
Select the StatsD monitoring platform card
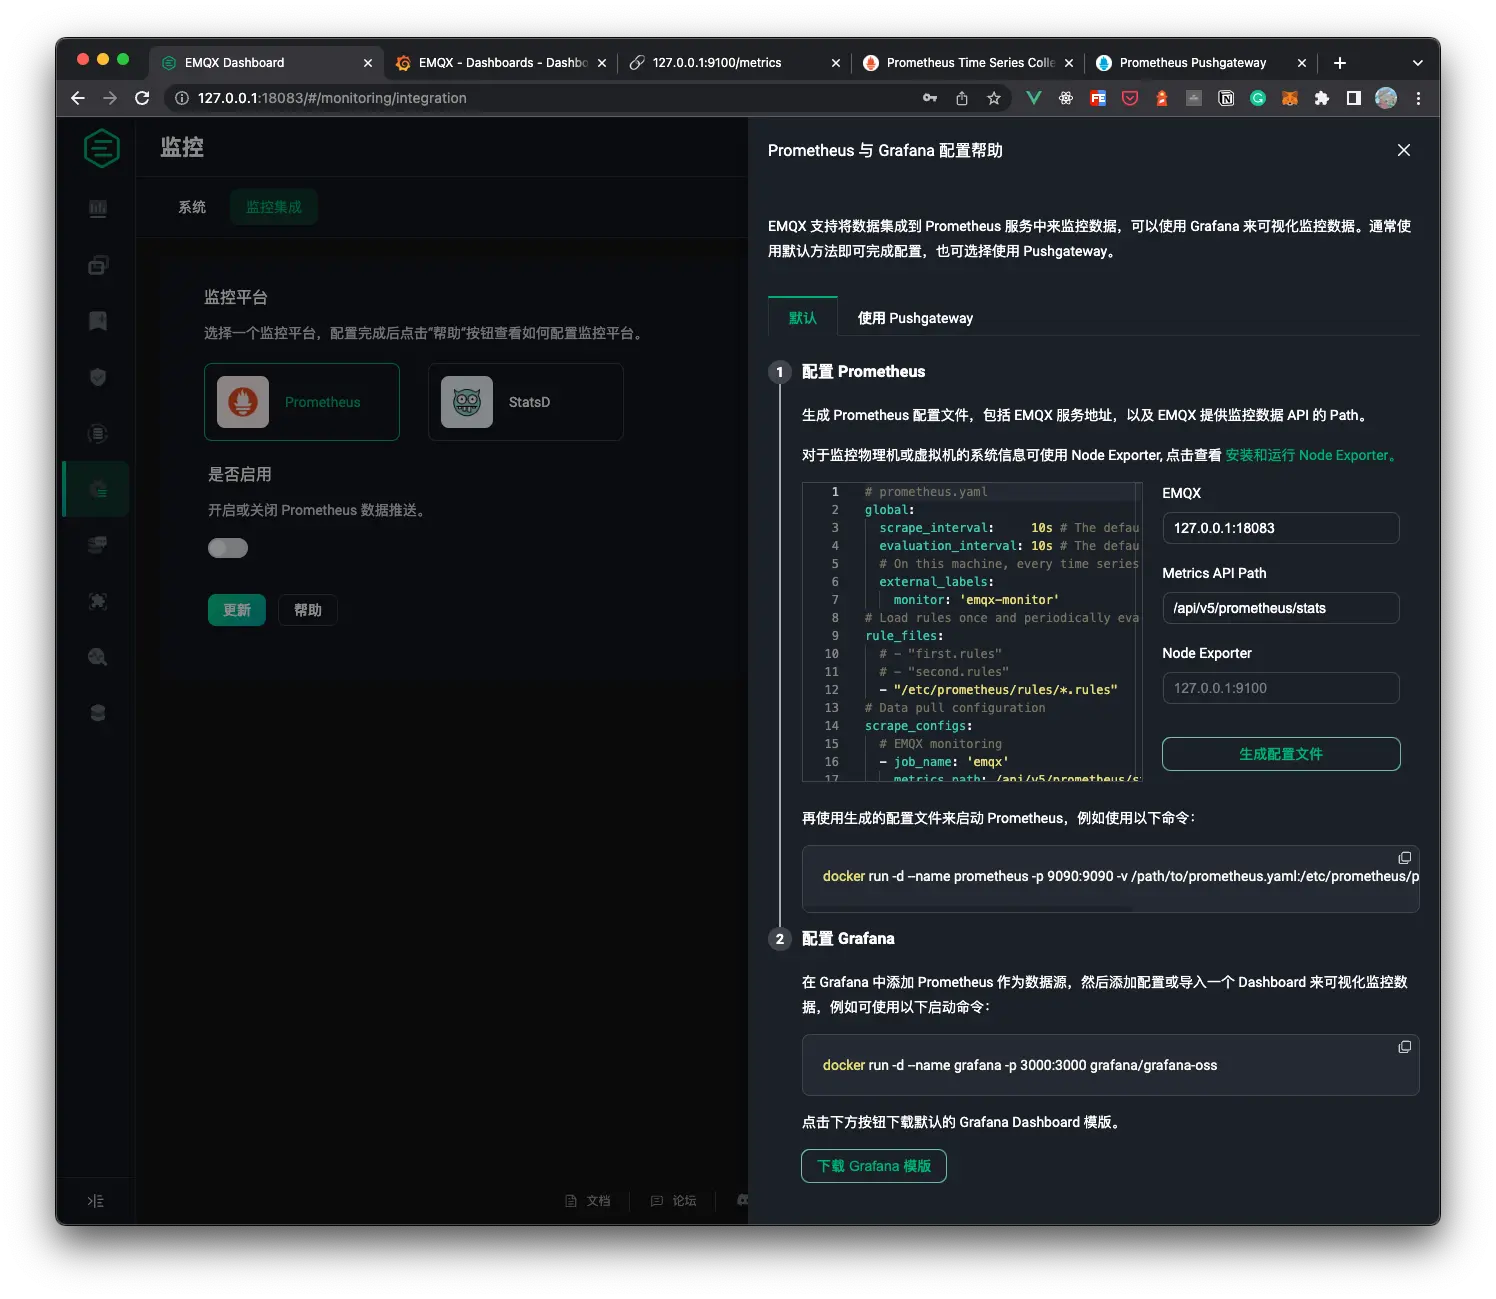point(524,402)
